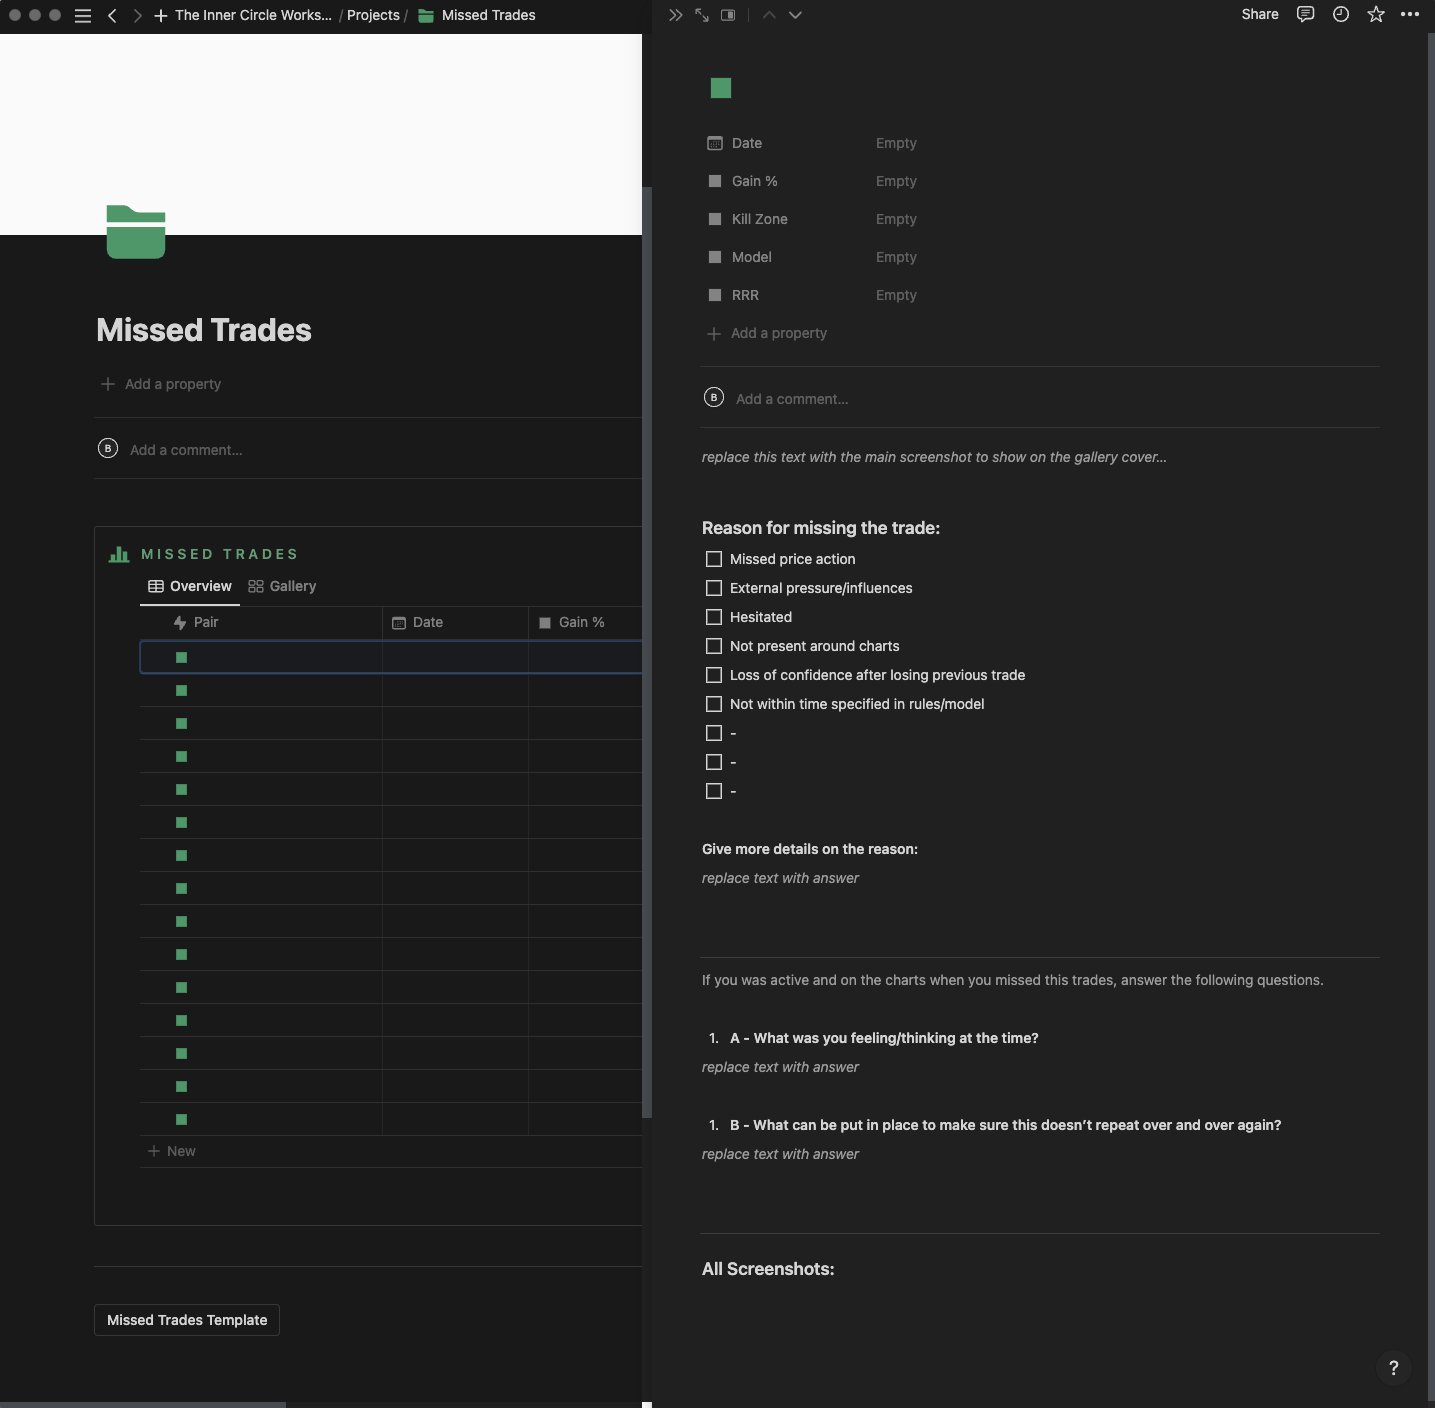Screen dimensions: 1435x1408
Task: Go to previous page with up chevron
Action: [769, 14]
